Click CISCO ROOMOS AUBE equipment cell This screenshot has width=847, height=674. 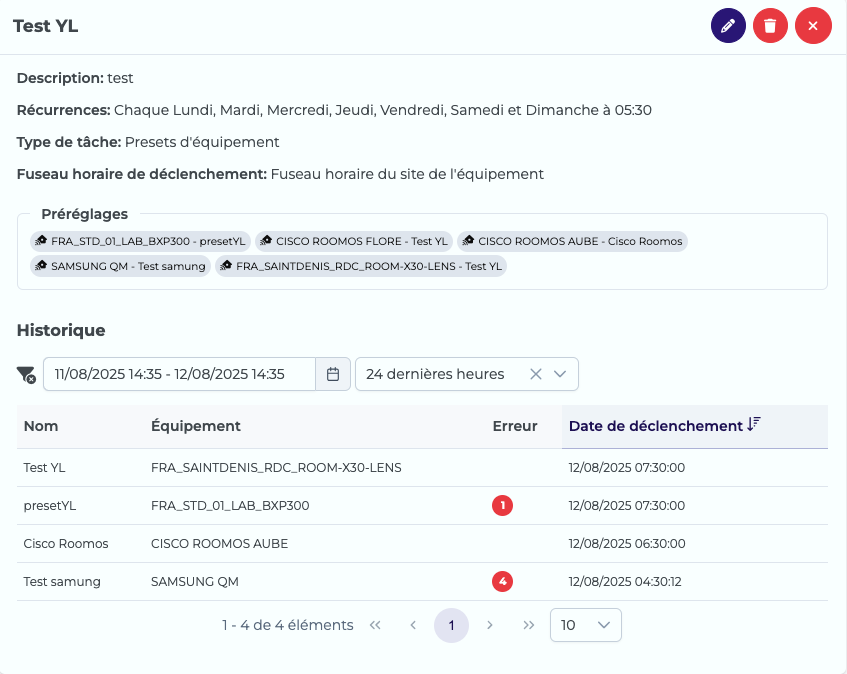coord(219,544)
